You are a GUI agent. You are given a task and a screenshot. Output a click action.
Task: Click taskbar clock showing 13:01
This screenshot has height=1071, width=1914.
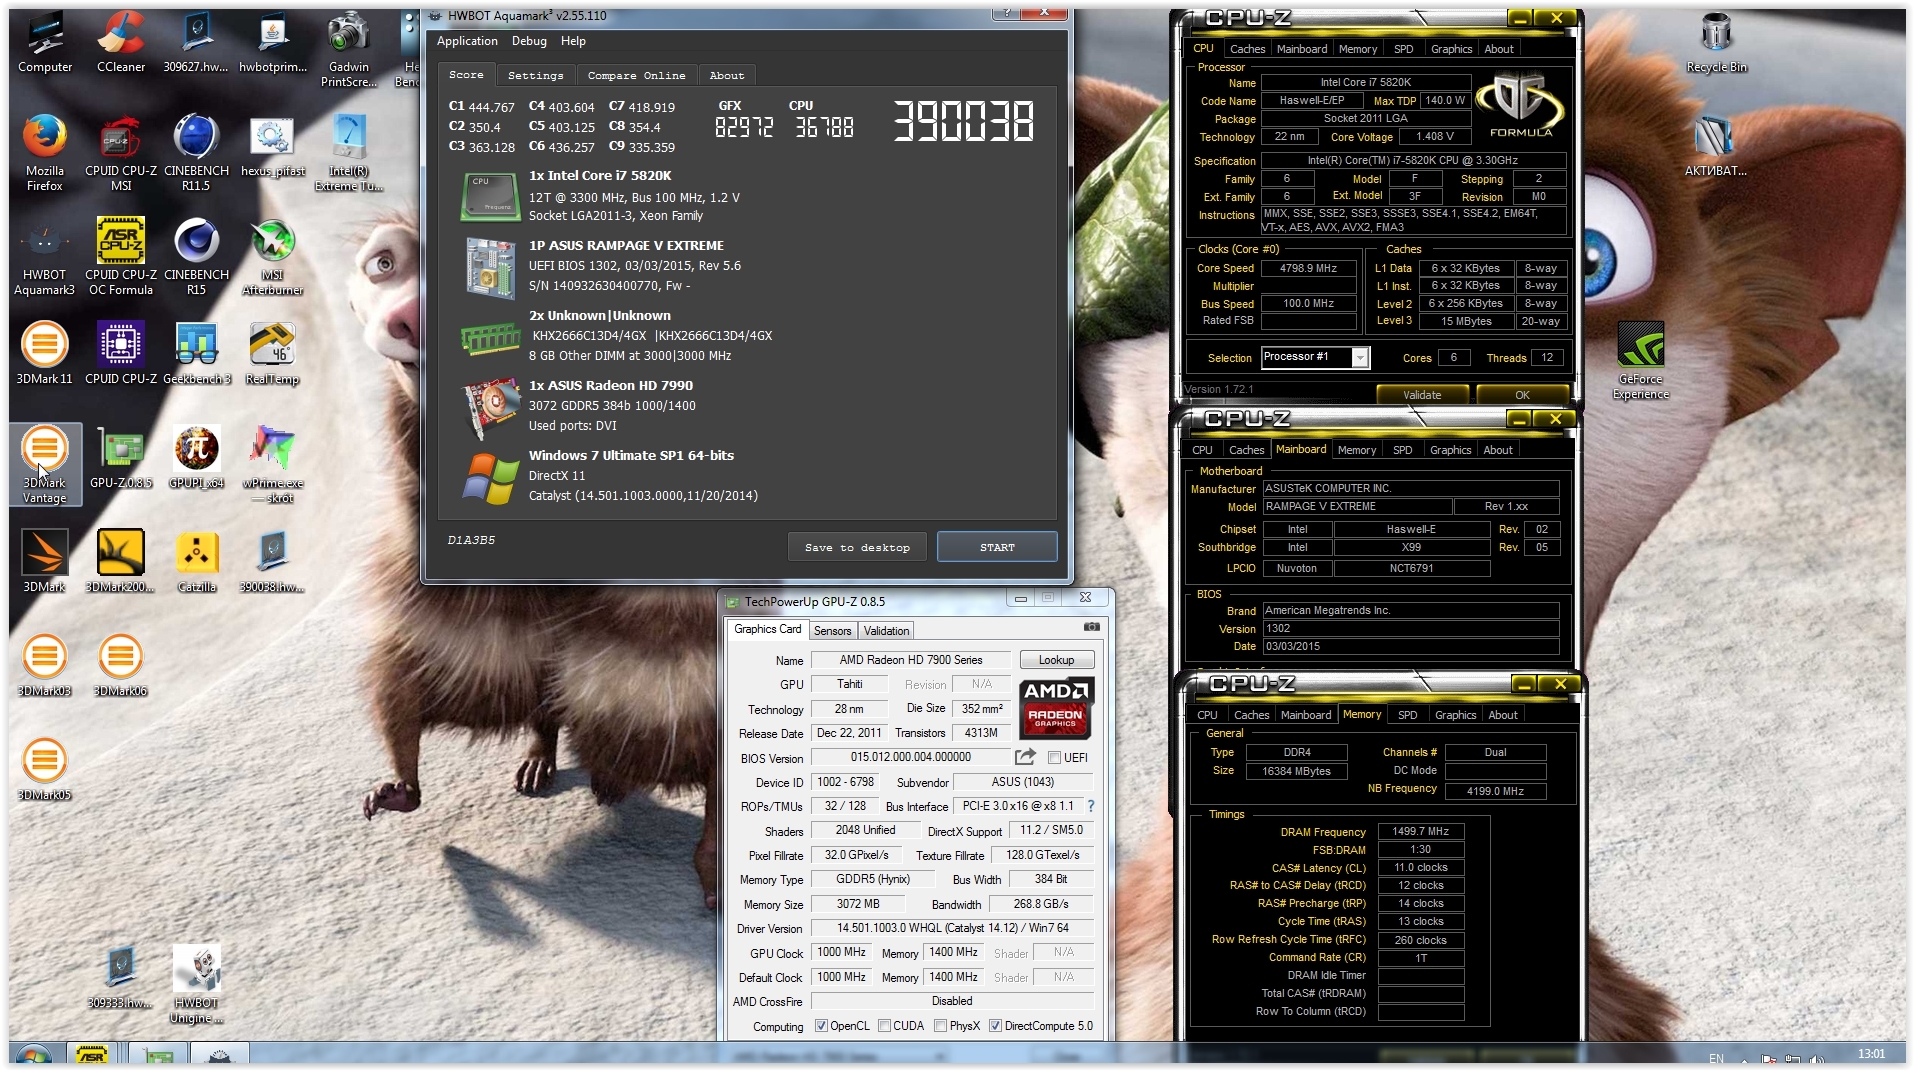pos(1871,1054)
